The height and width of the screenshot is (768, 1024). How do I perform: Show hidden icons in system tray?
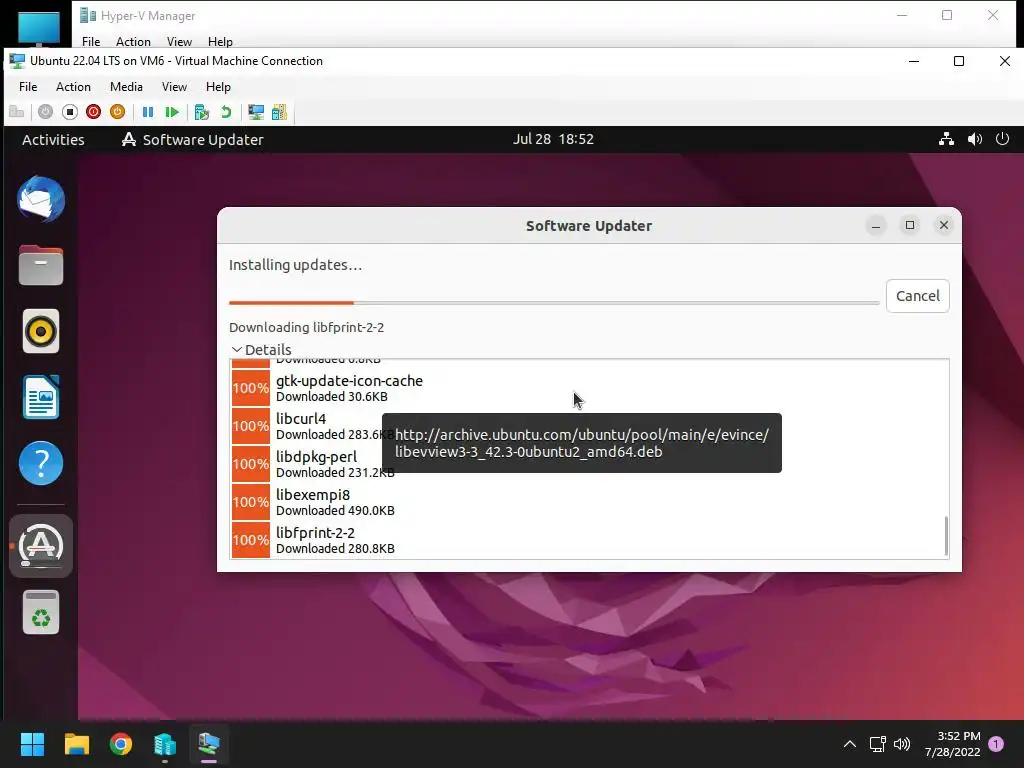(850, 744)
